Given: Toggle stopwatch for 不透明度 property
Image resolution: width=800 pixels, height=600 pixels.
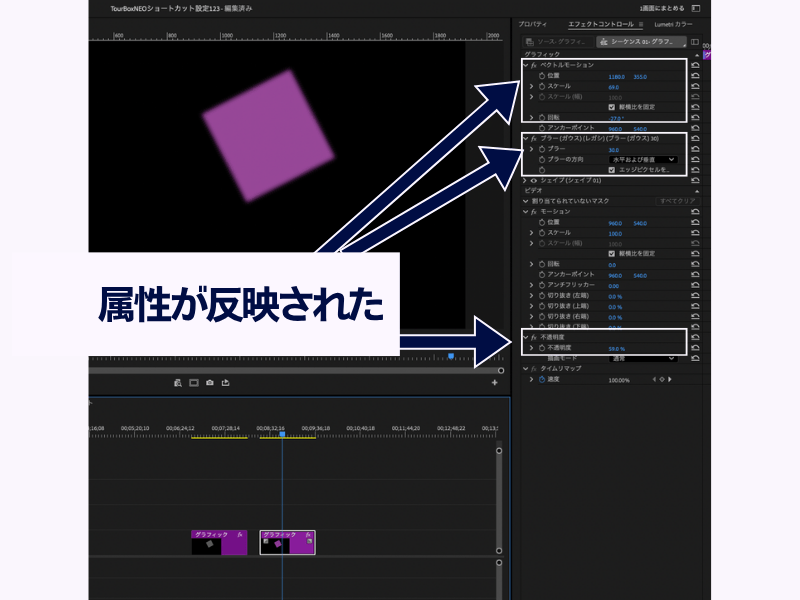Looking at the screenshot, I should [541, 347].
